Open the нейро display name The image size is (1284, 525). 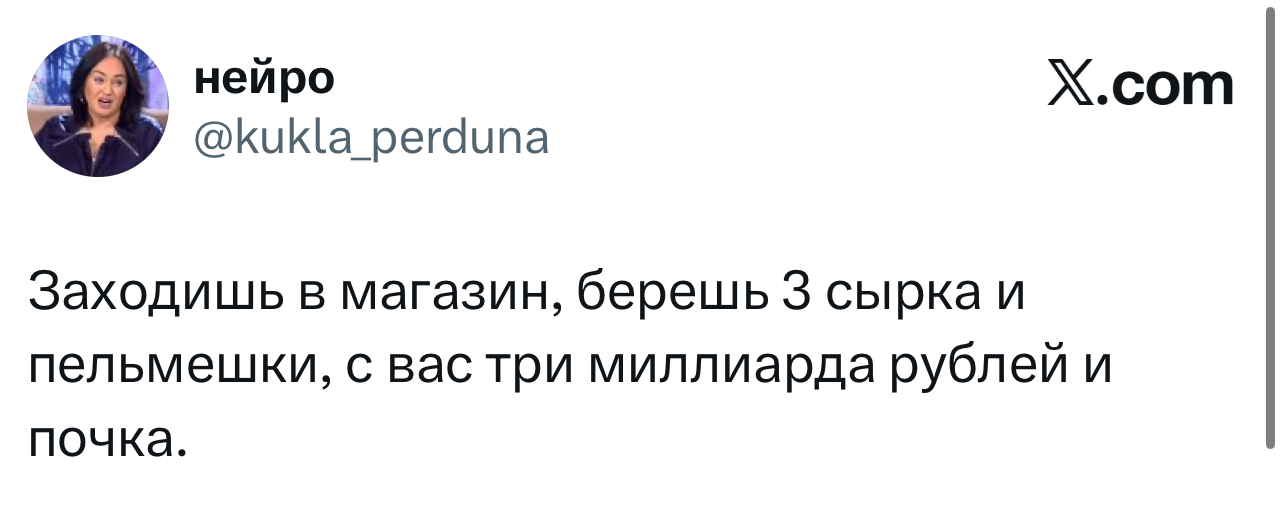(264, 80)
